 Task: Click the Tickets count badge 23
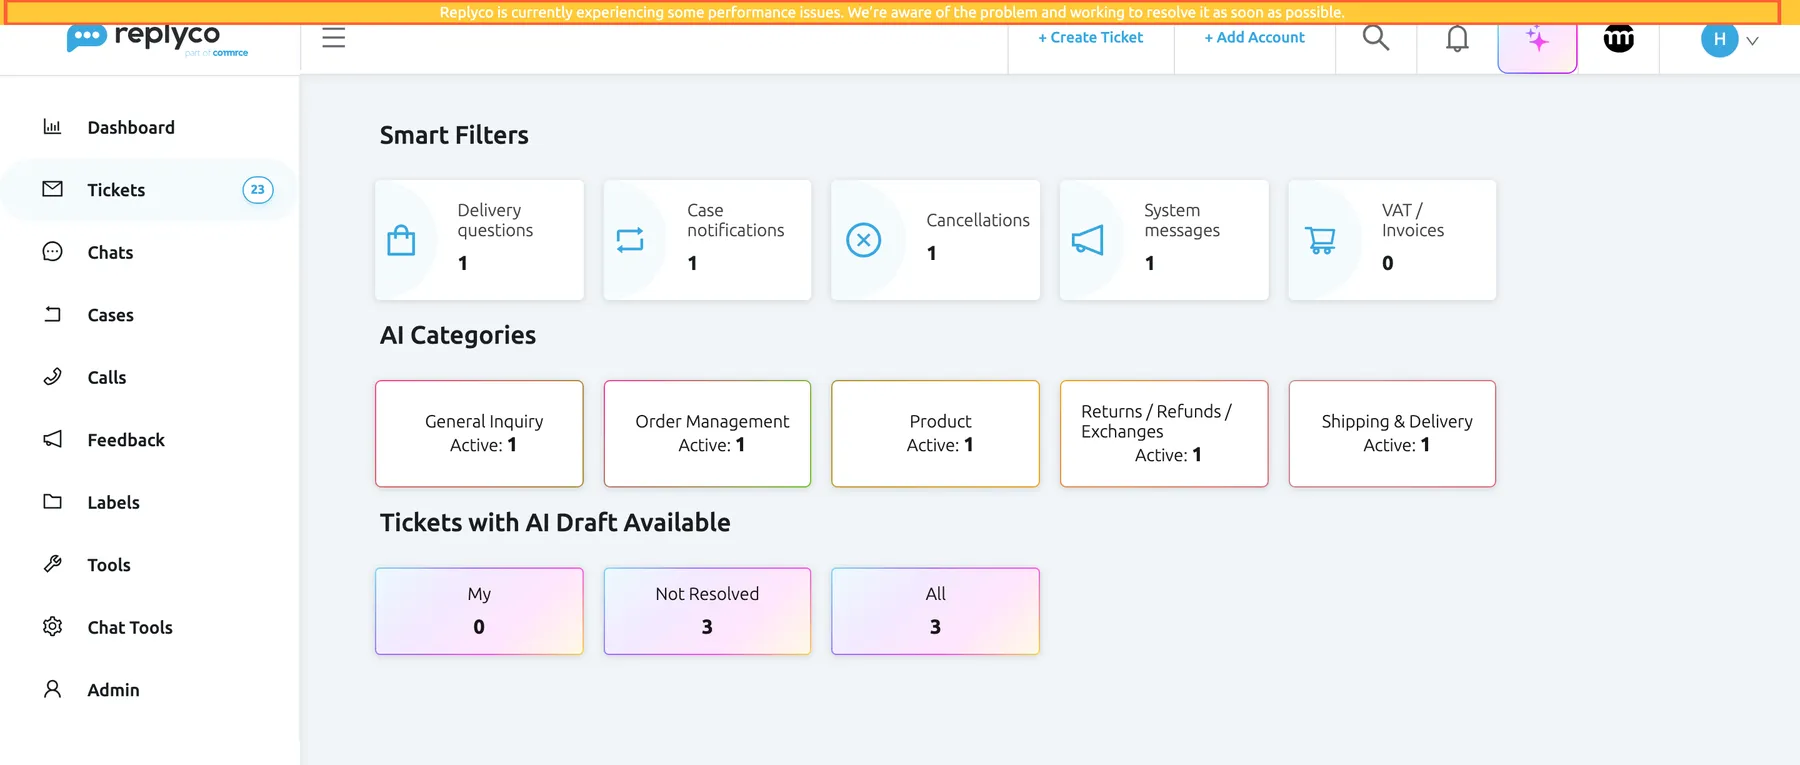coord(258,190)
